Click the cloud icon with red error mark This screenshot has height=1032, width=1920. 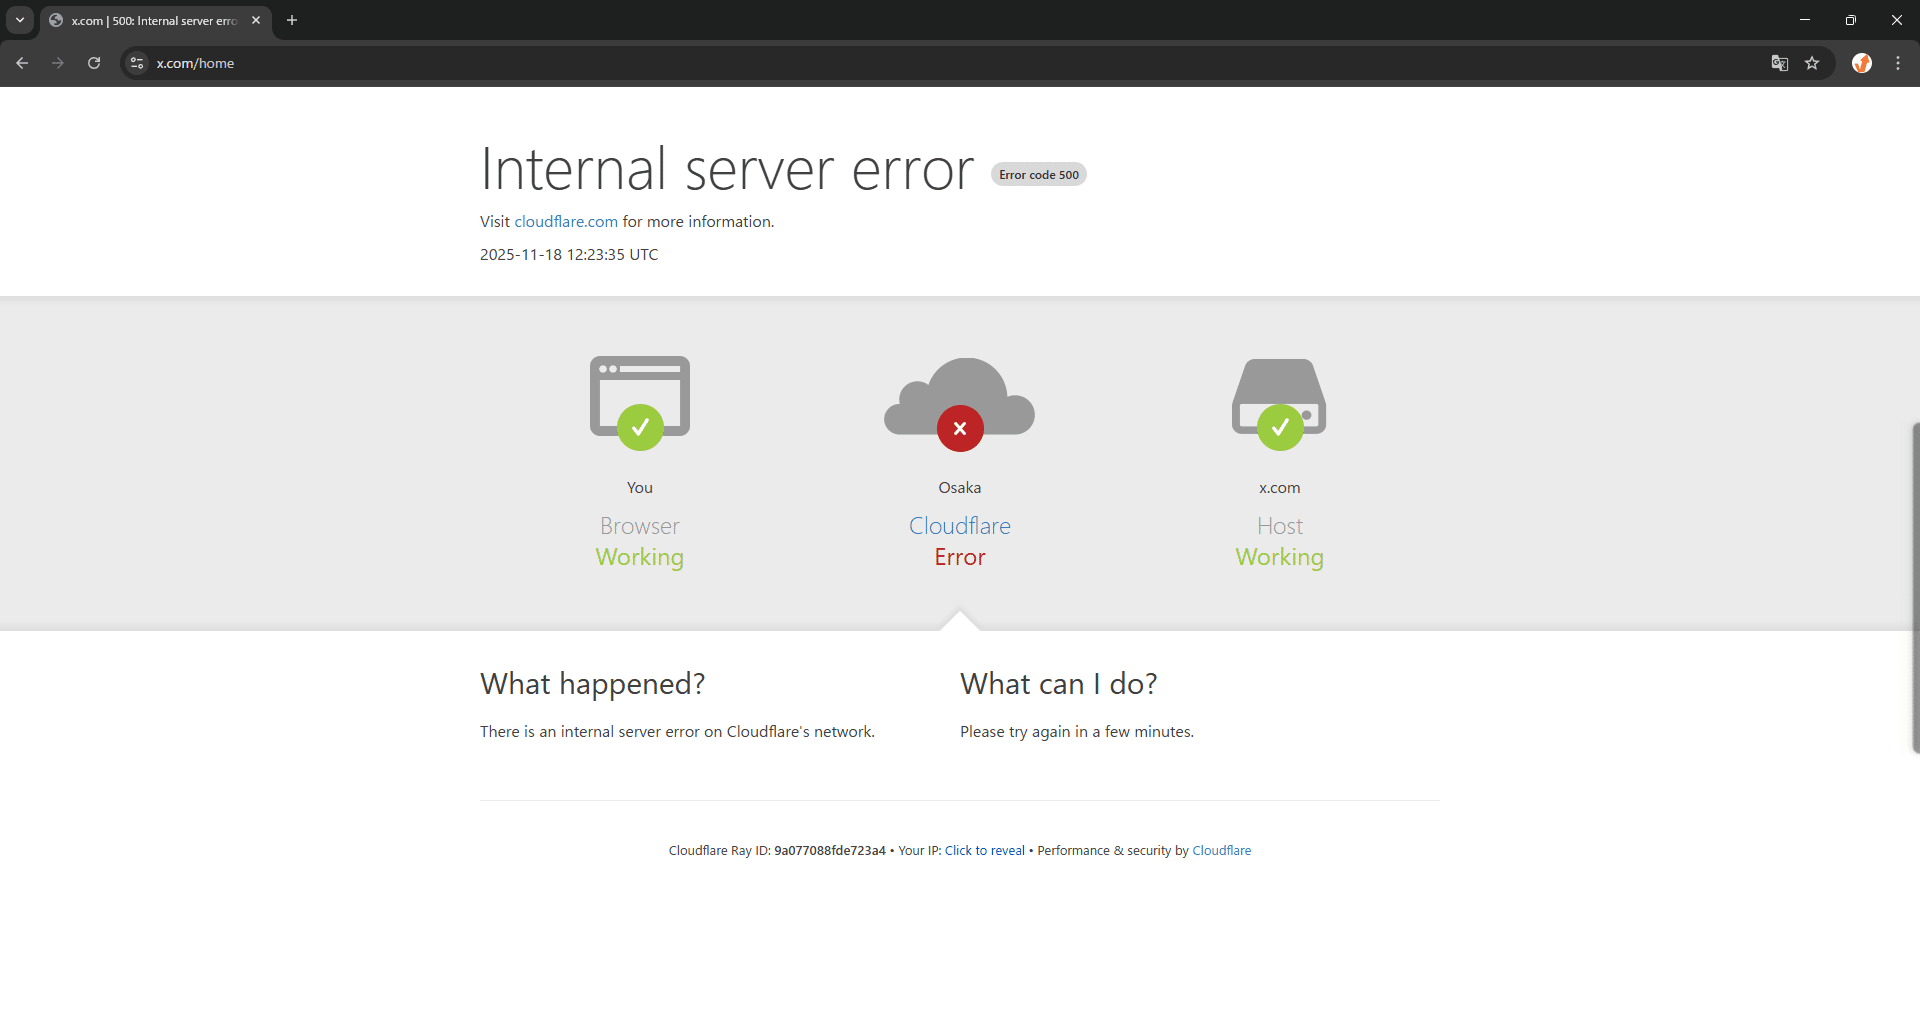click(x=960, y=403)
